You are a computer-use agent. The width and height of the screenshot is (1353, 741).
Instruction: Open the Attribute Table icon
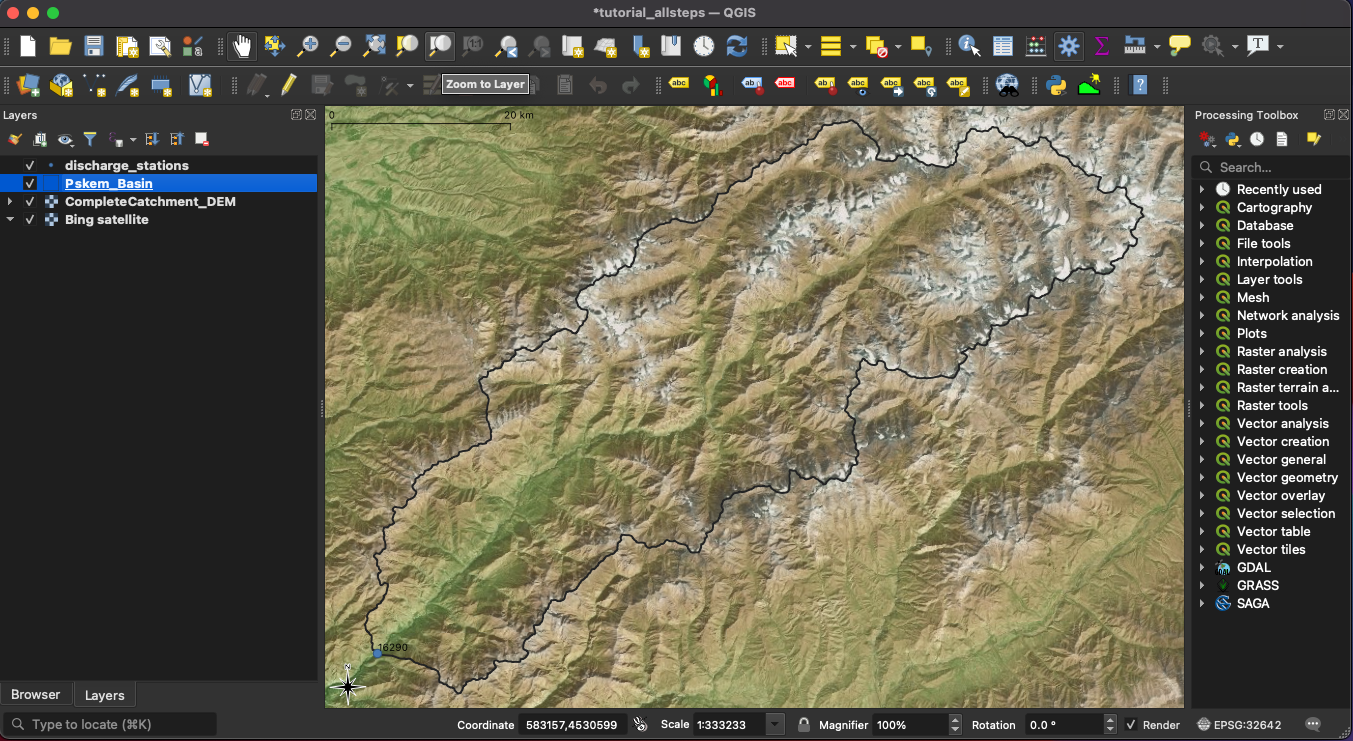(1003, 46)
